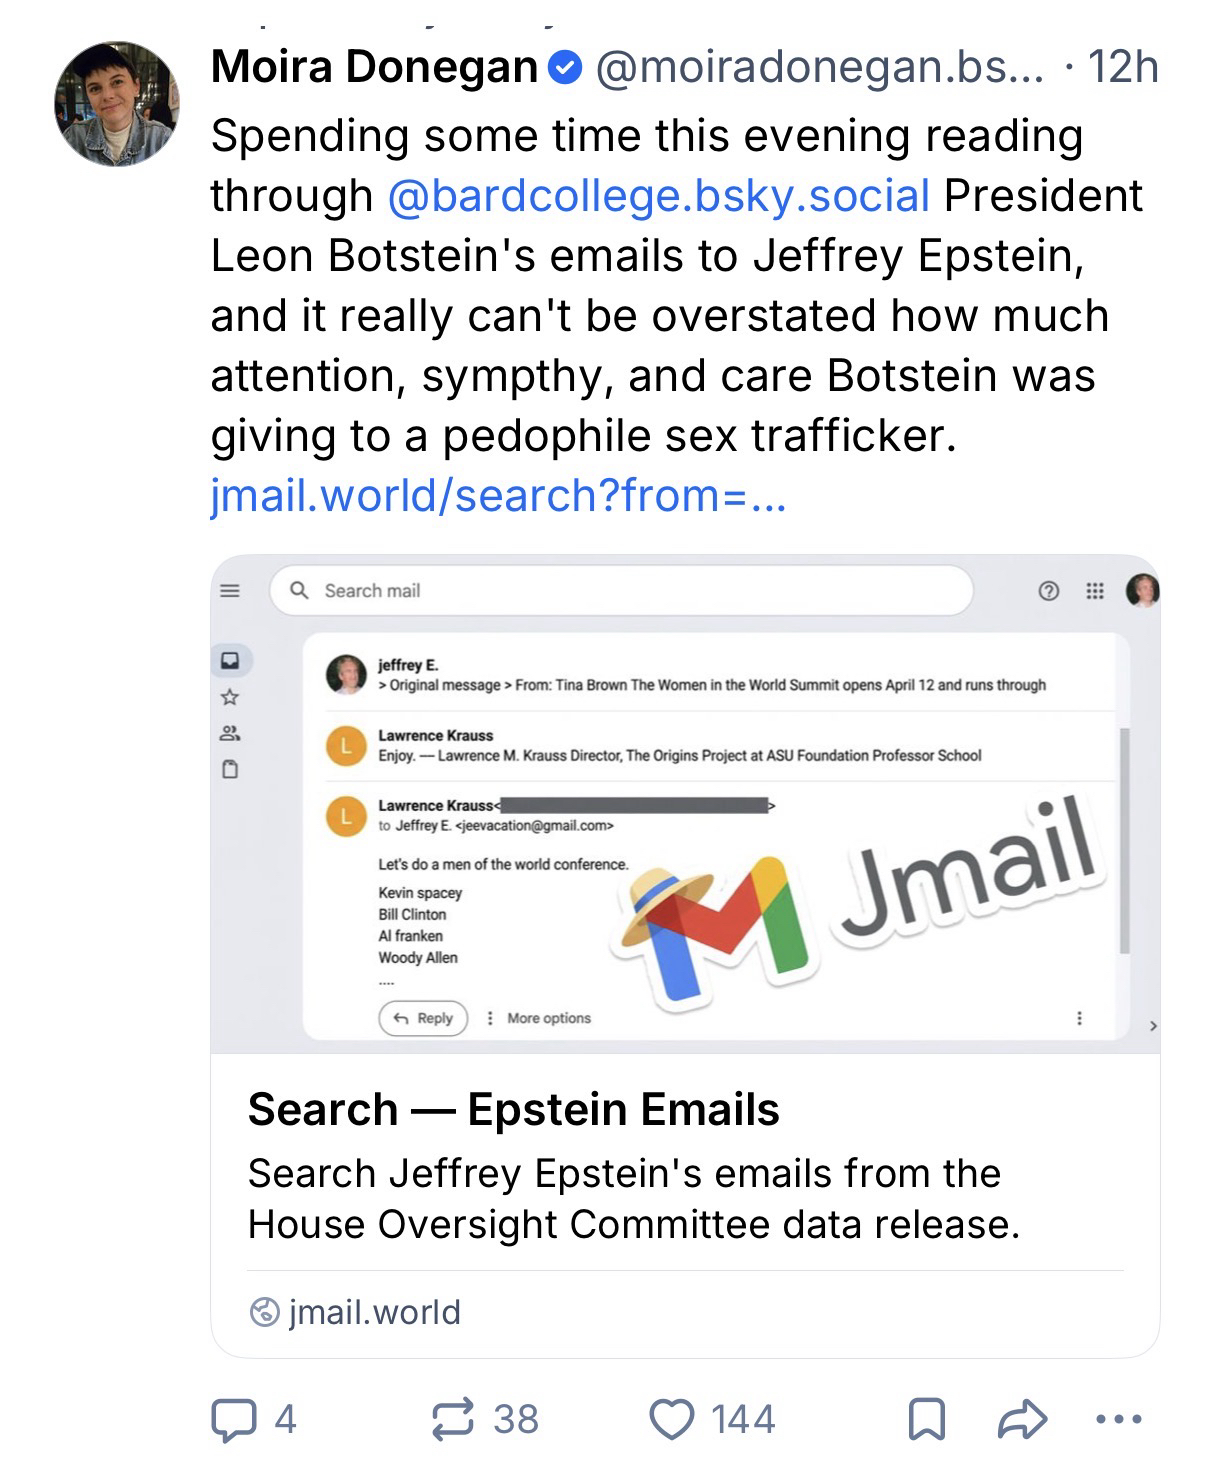Open the Search — Epstein Emails card title

click(x=513, y=1109)
